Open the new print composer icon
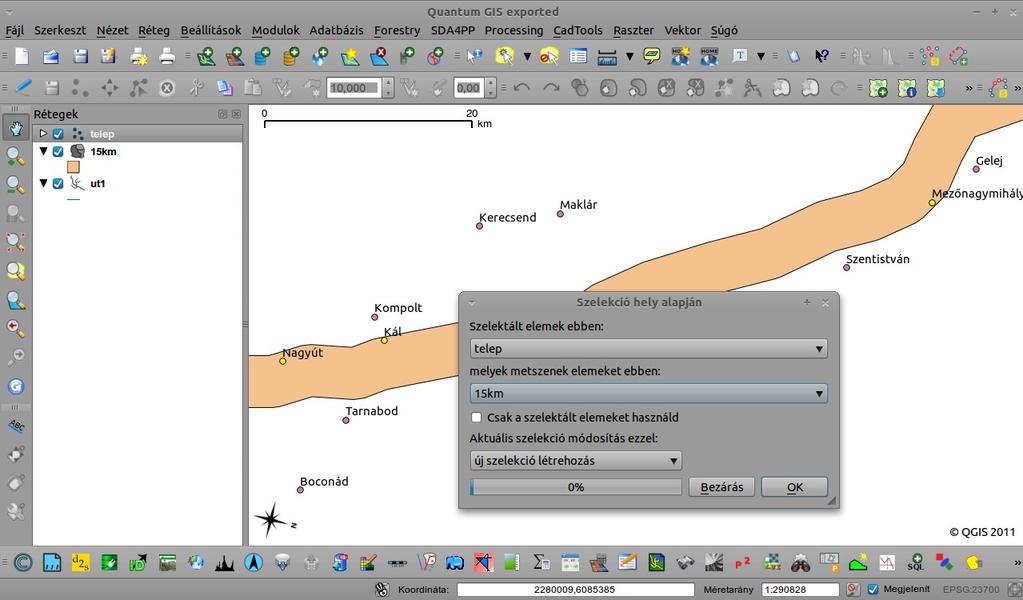The image size is (1023, 600). tap(138, 56)
